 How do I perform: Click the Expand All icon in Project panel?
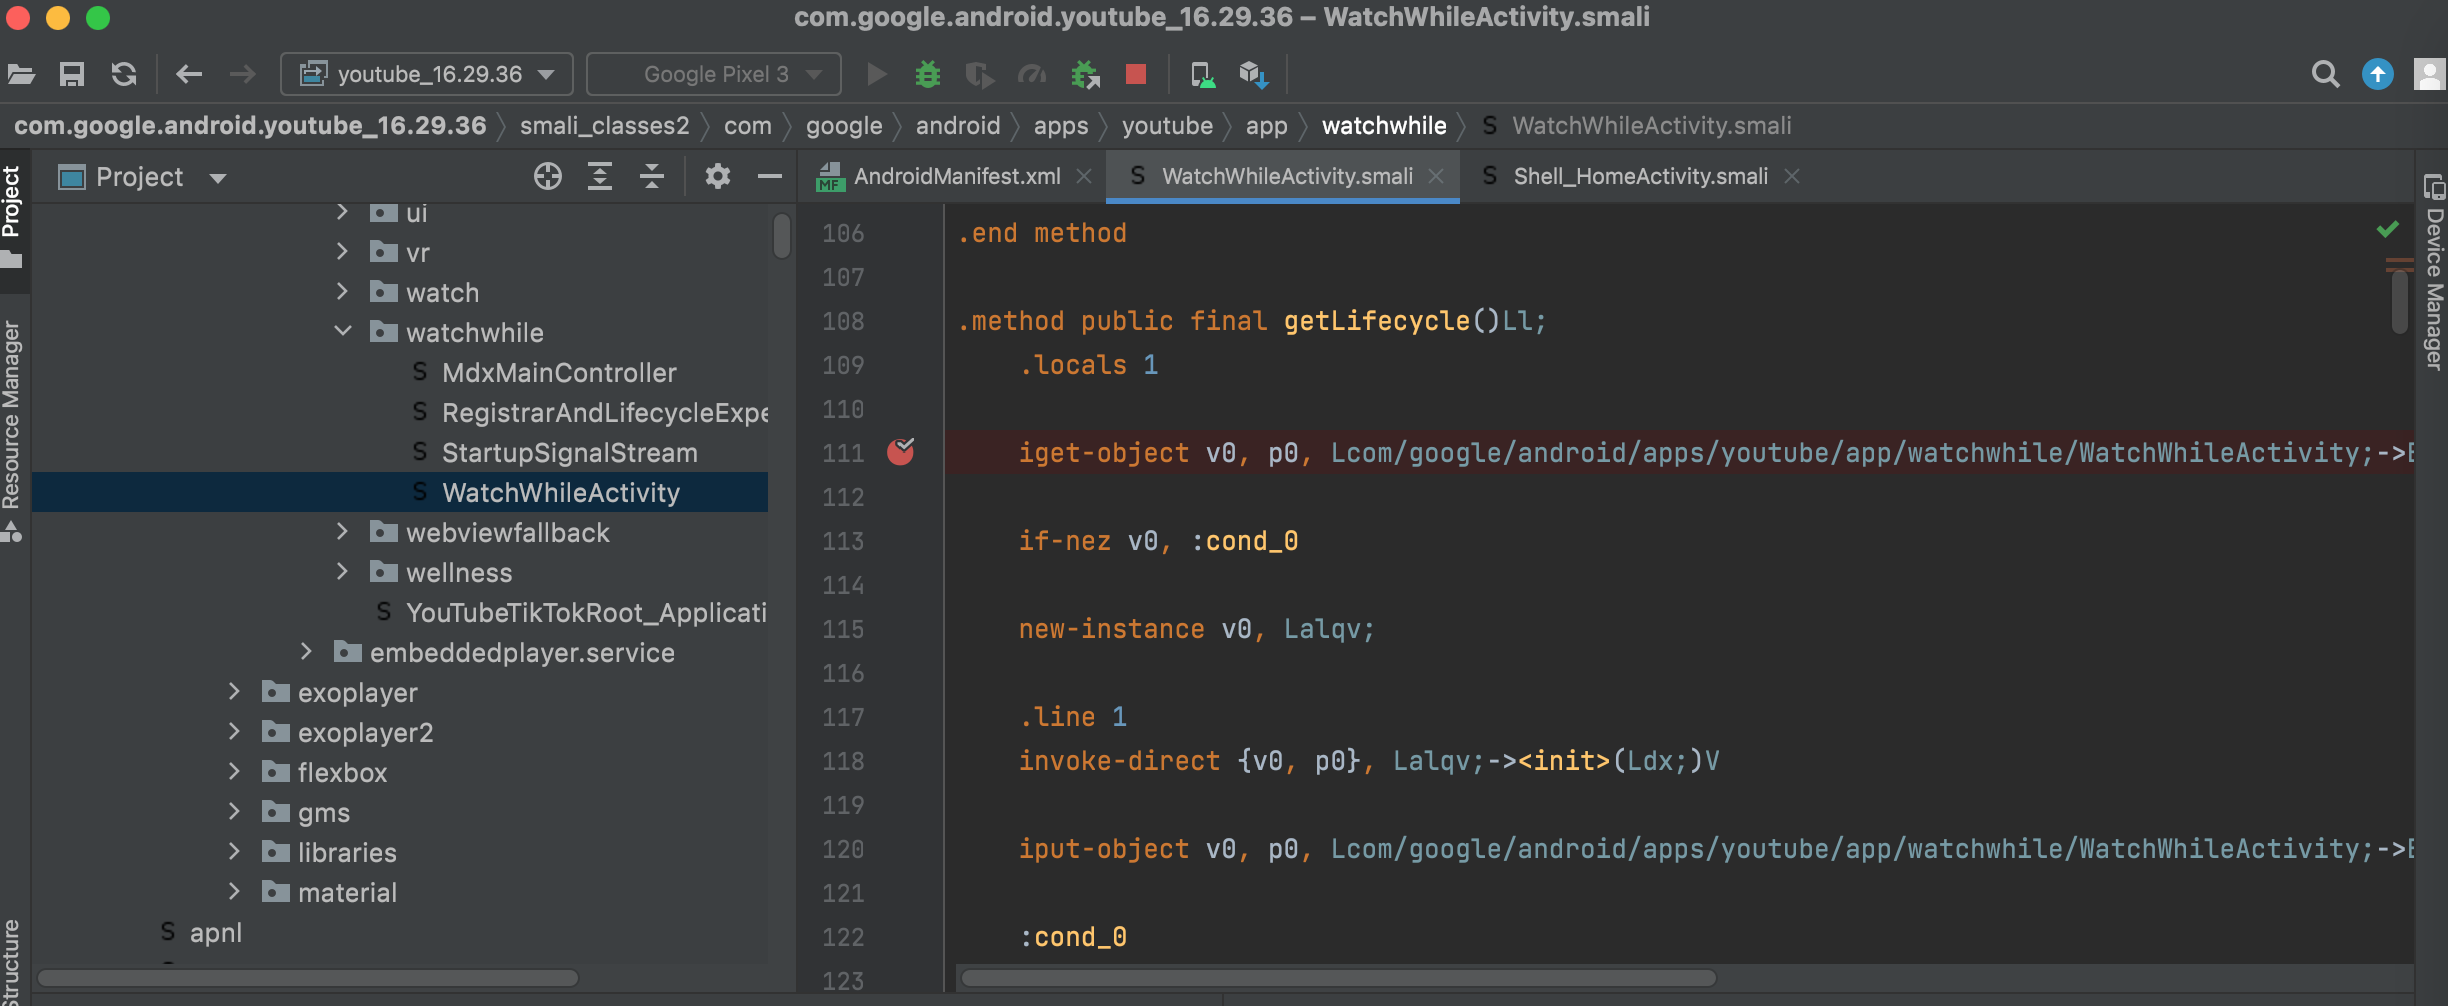coord(600,177)
